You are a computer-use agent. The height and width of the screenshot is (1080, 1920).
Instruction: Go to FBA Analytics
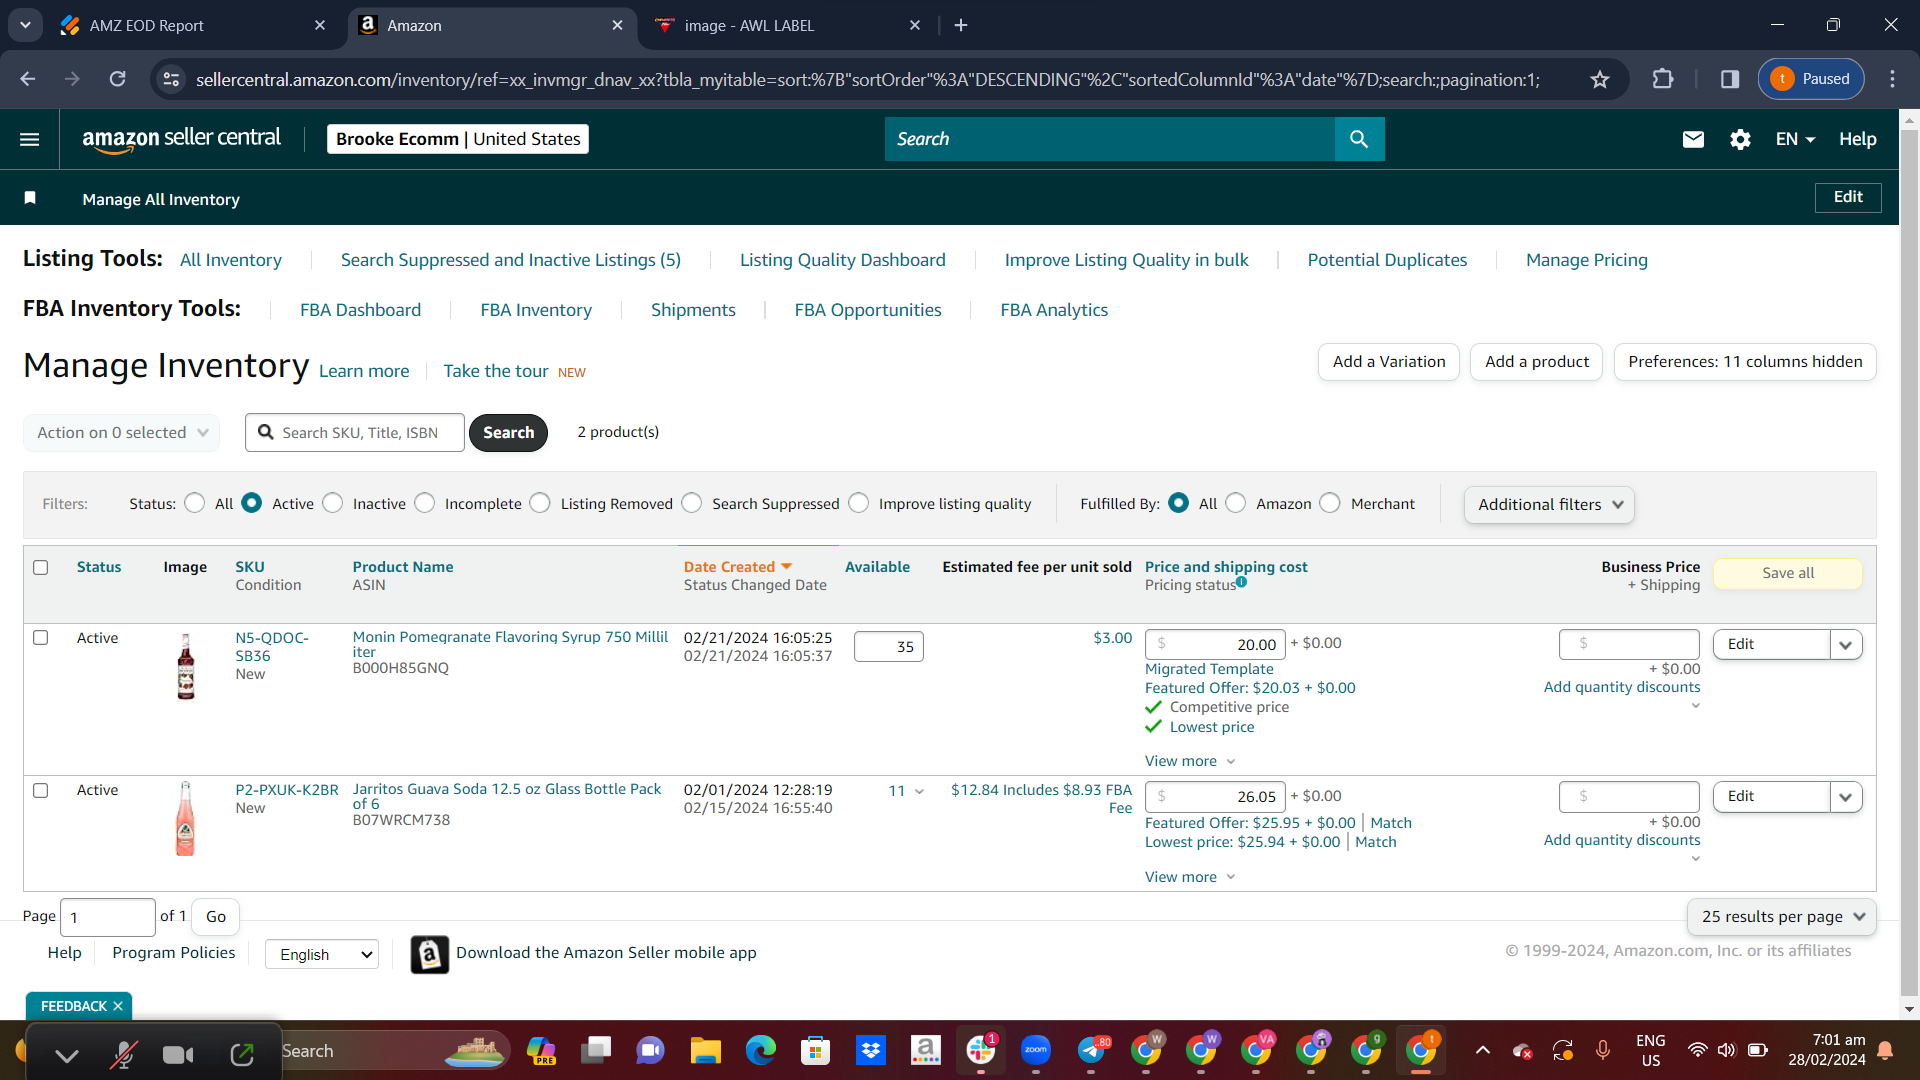point(1054,310)
